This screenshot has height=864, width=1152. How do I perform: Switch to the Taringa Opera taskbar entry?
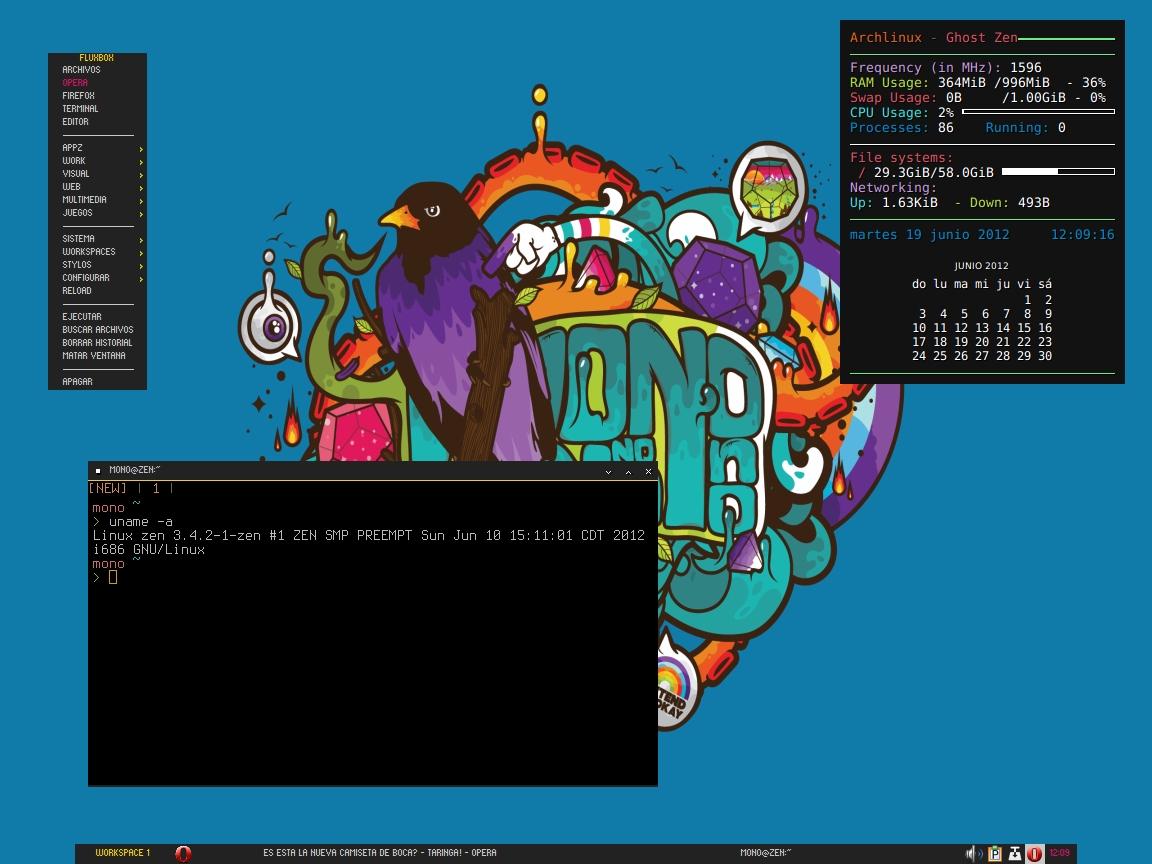[x=380, y=853]
